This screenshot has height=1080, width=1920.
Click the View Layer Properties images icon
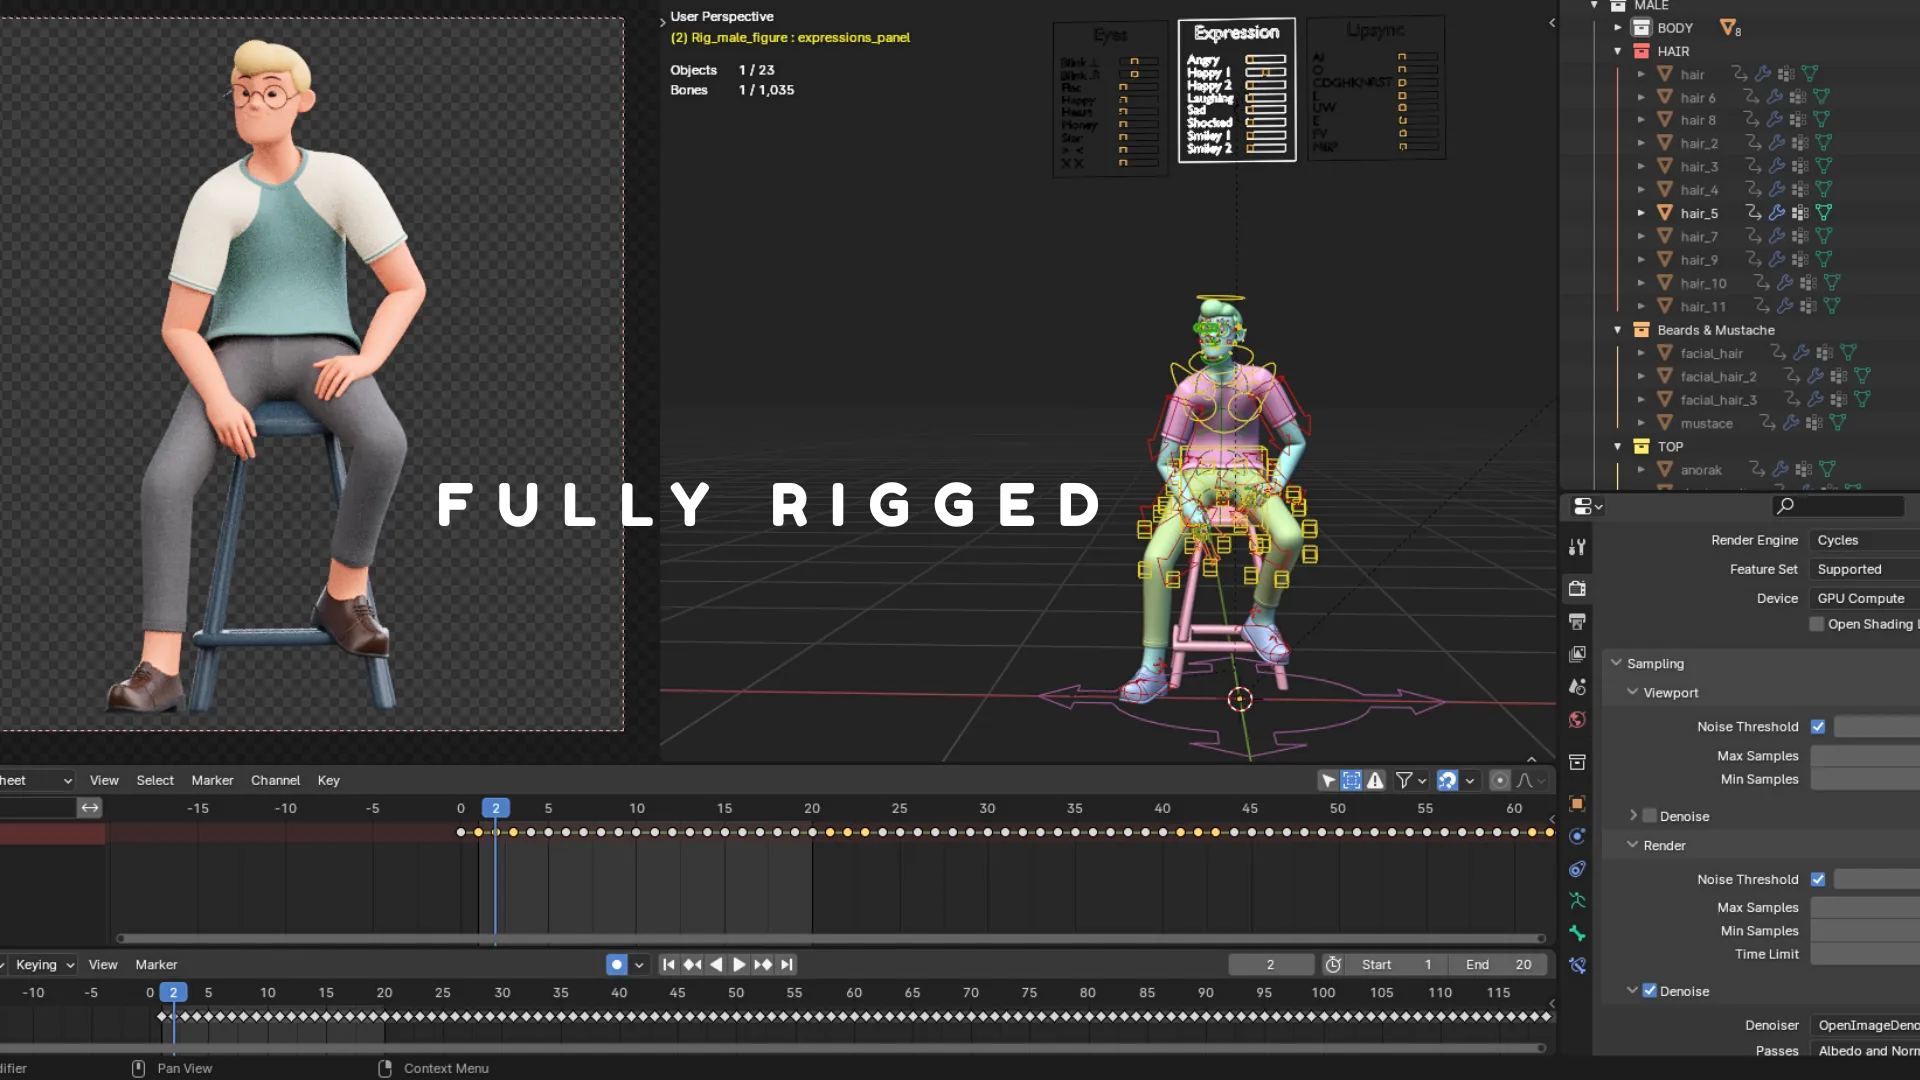[1577, 653]
